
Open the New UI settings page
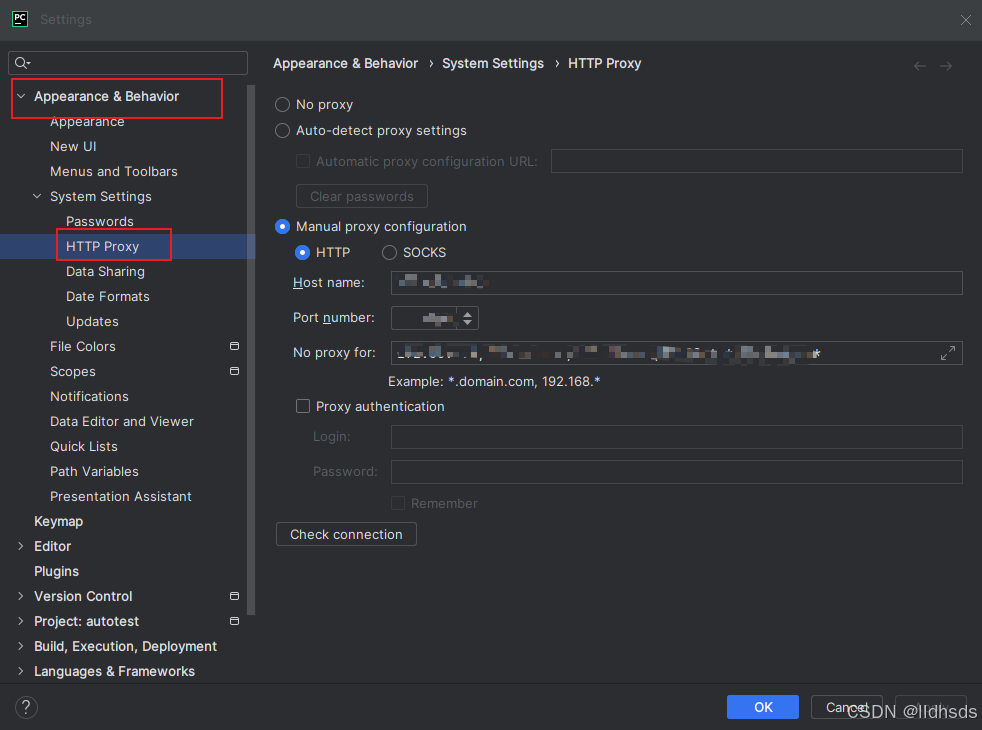73,147
